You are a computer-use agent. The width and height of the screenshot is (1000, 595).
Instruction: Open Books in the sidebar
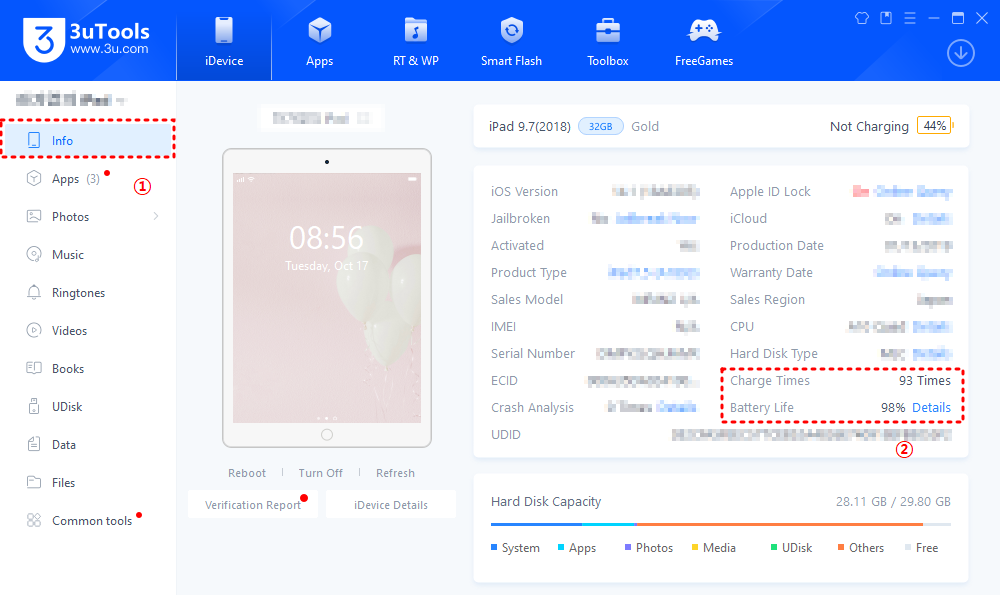(88, 369)
